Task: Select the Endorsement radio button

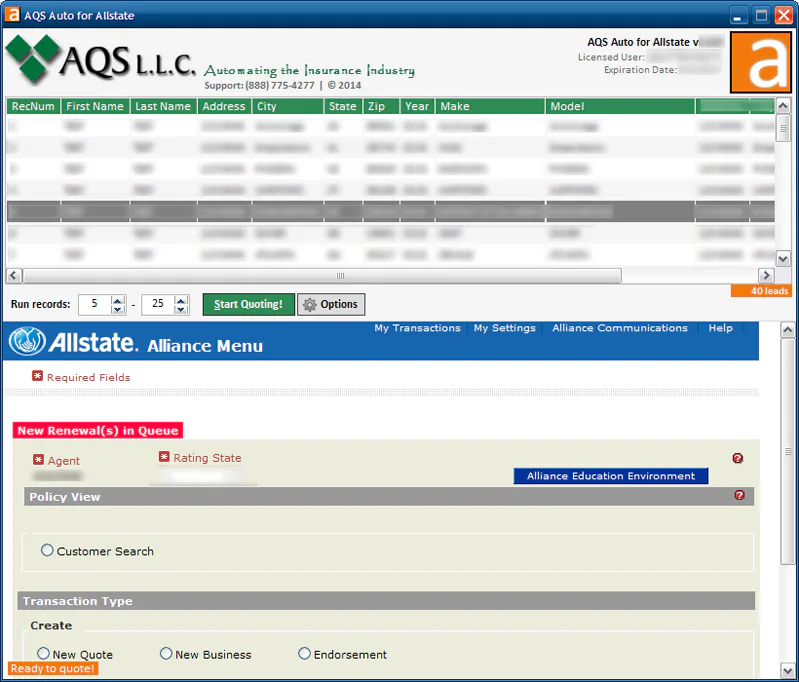Action: point(304,653)
